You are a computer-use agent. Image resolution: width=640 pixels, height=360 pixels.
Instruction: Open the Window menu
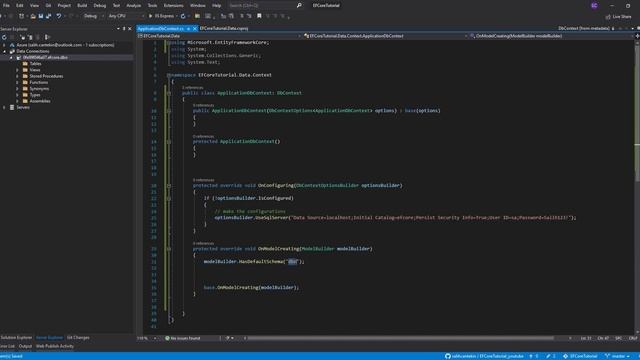(x=198, y=6)
